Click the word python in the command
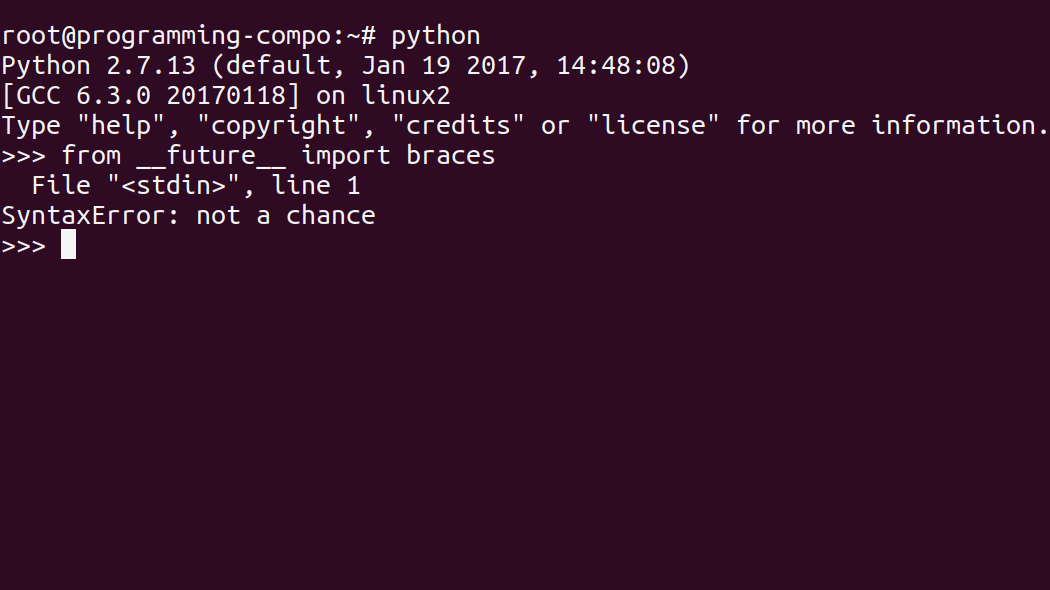The height and width of the screenshot is (590, 1050). 435,36
